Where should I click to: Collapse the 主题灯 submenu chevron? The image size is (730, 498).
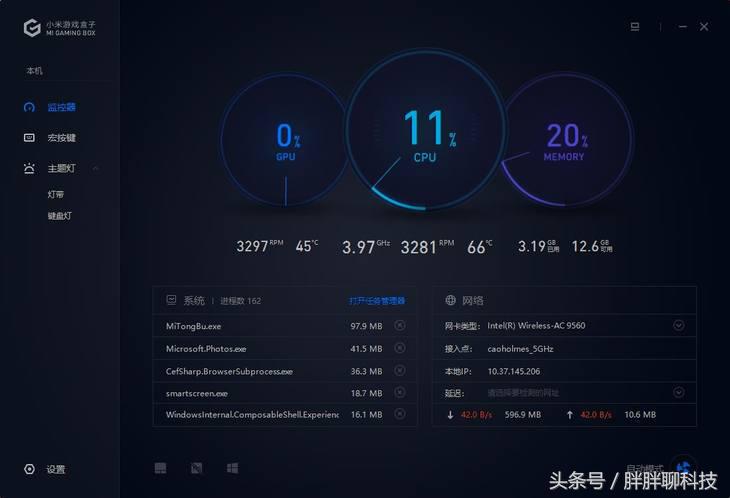[x=96, y=168]
